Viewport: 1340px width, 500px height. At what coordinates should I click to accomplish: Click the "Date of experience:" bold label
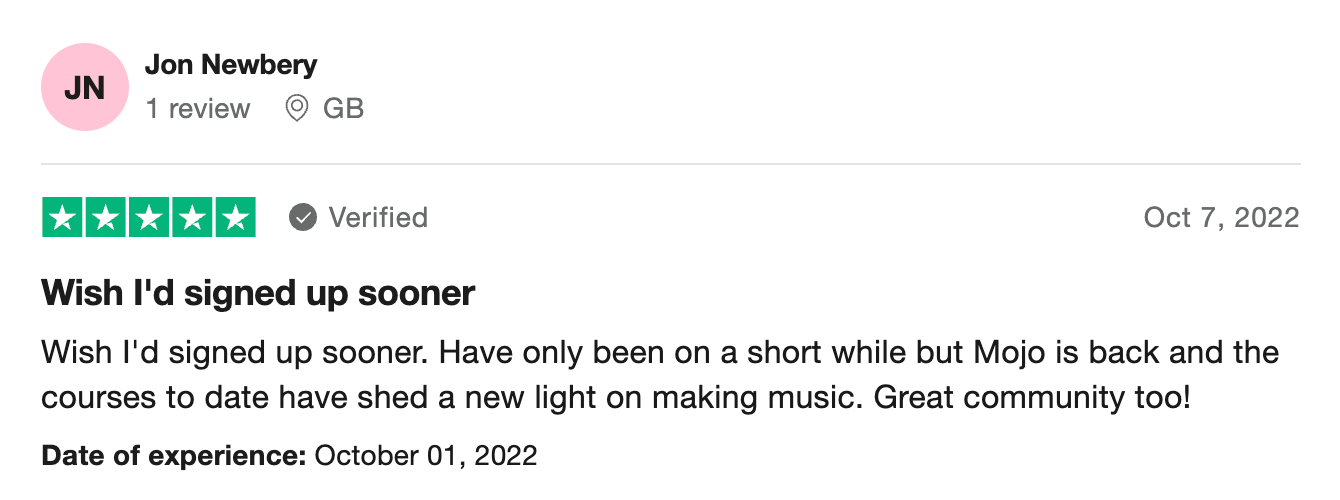[173, 456]
